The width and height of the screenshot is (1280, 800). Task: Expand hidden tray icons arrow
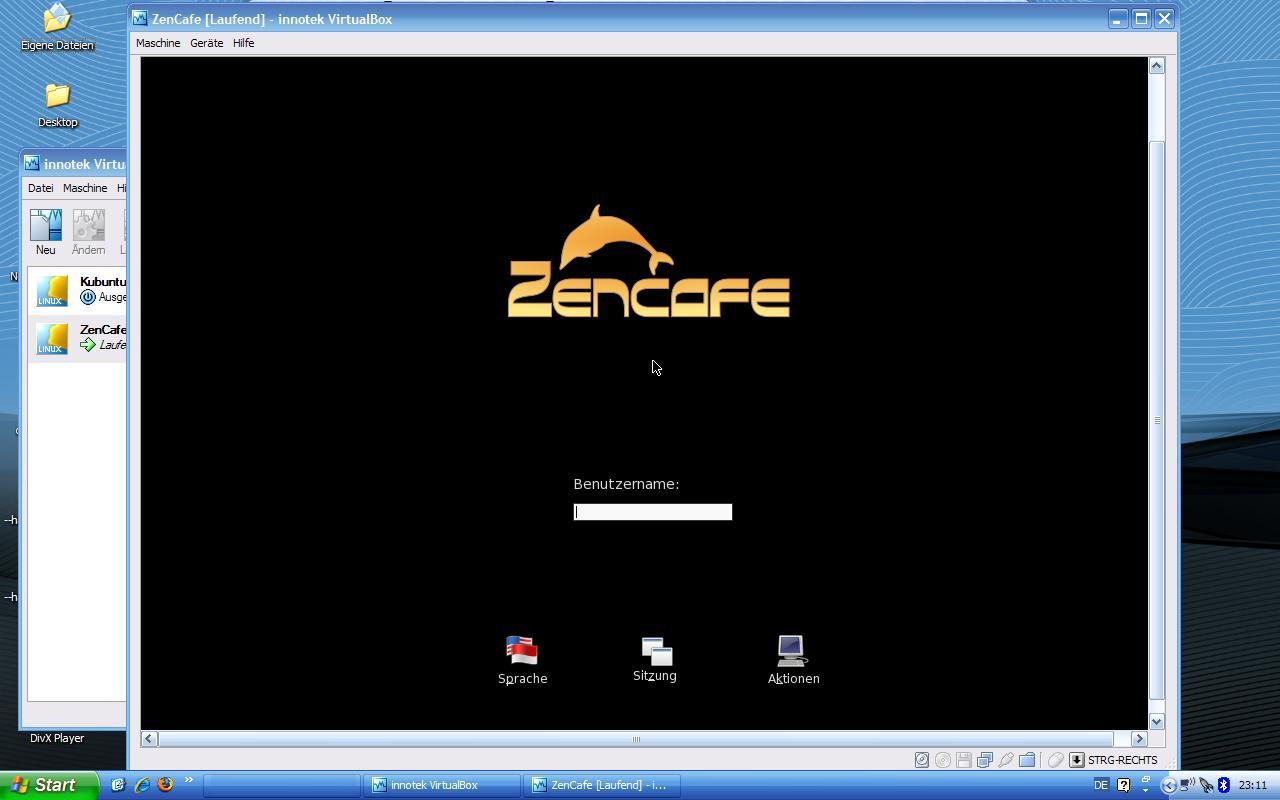tap(1169, 786)
